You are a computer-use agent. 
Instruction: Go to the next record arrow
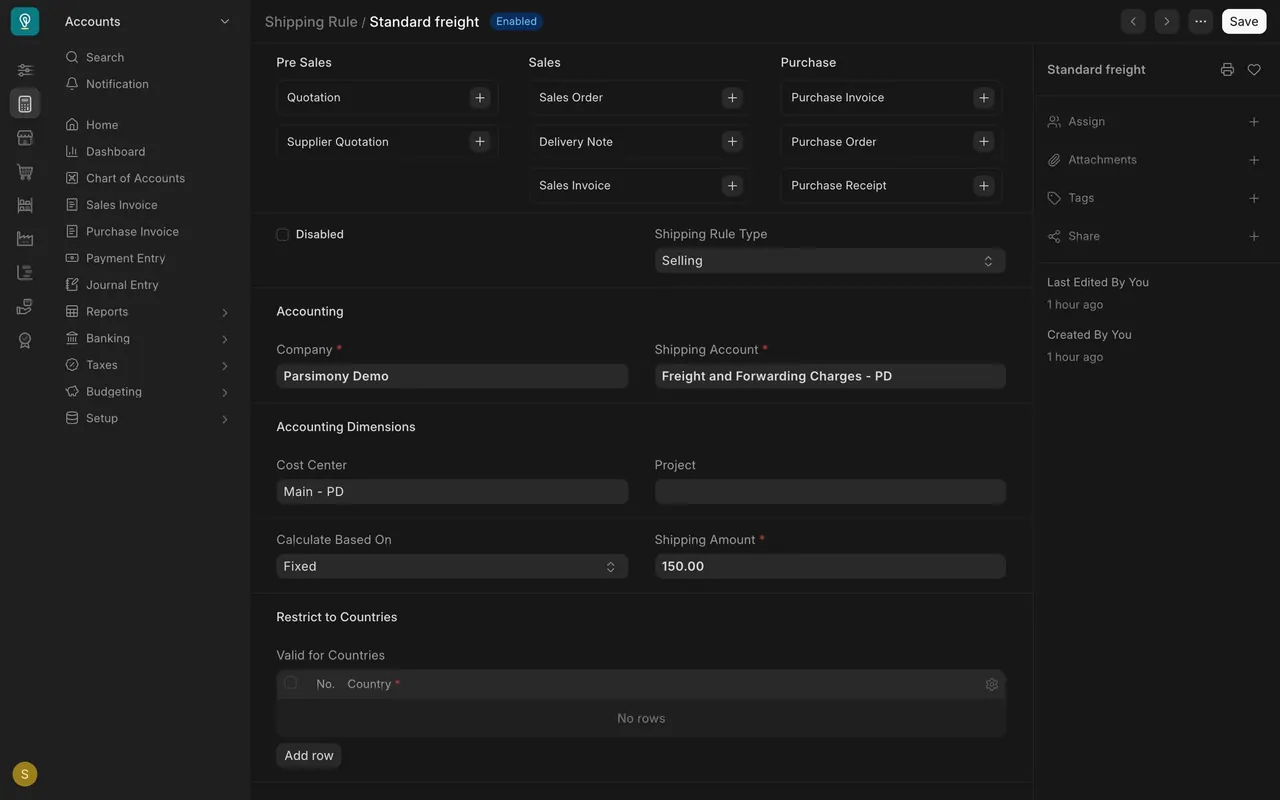[1166, 21]
